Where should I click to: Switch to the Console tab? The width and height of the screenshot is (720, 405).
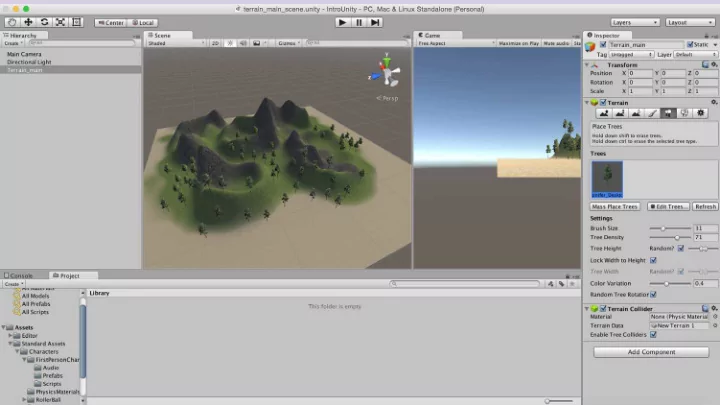tap(19, 276)
